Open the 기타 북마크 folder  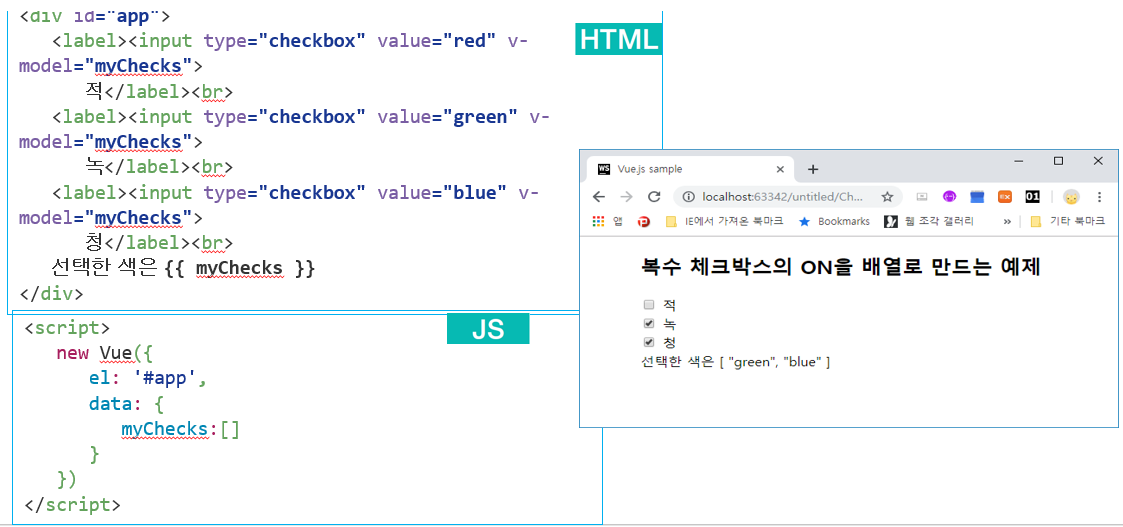[1067, 222]
